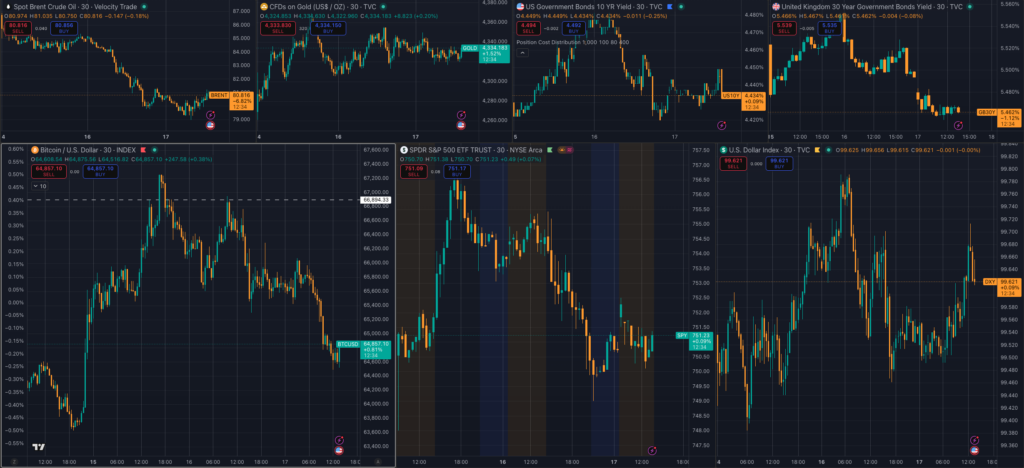Collapse the indicator legend chevron on US 10 YR chart
This screenshot has width=1024, height=468.
522,52
